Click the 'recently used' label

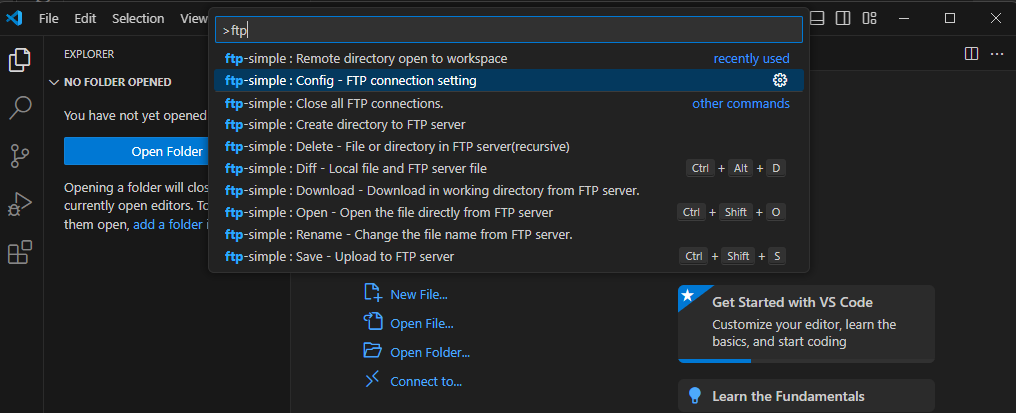(x=751, y=58)
